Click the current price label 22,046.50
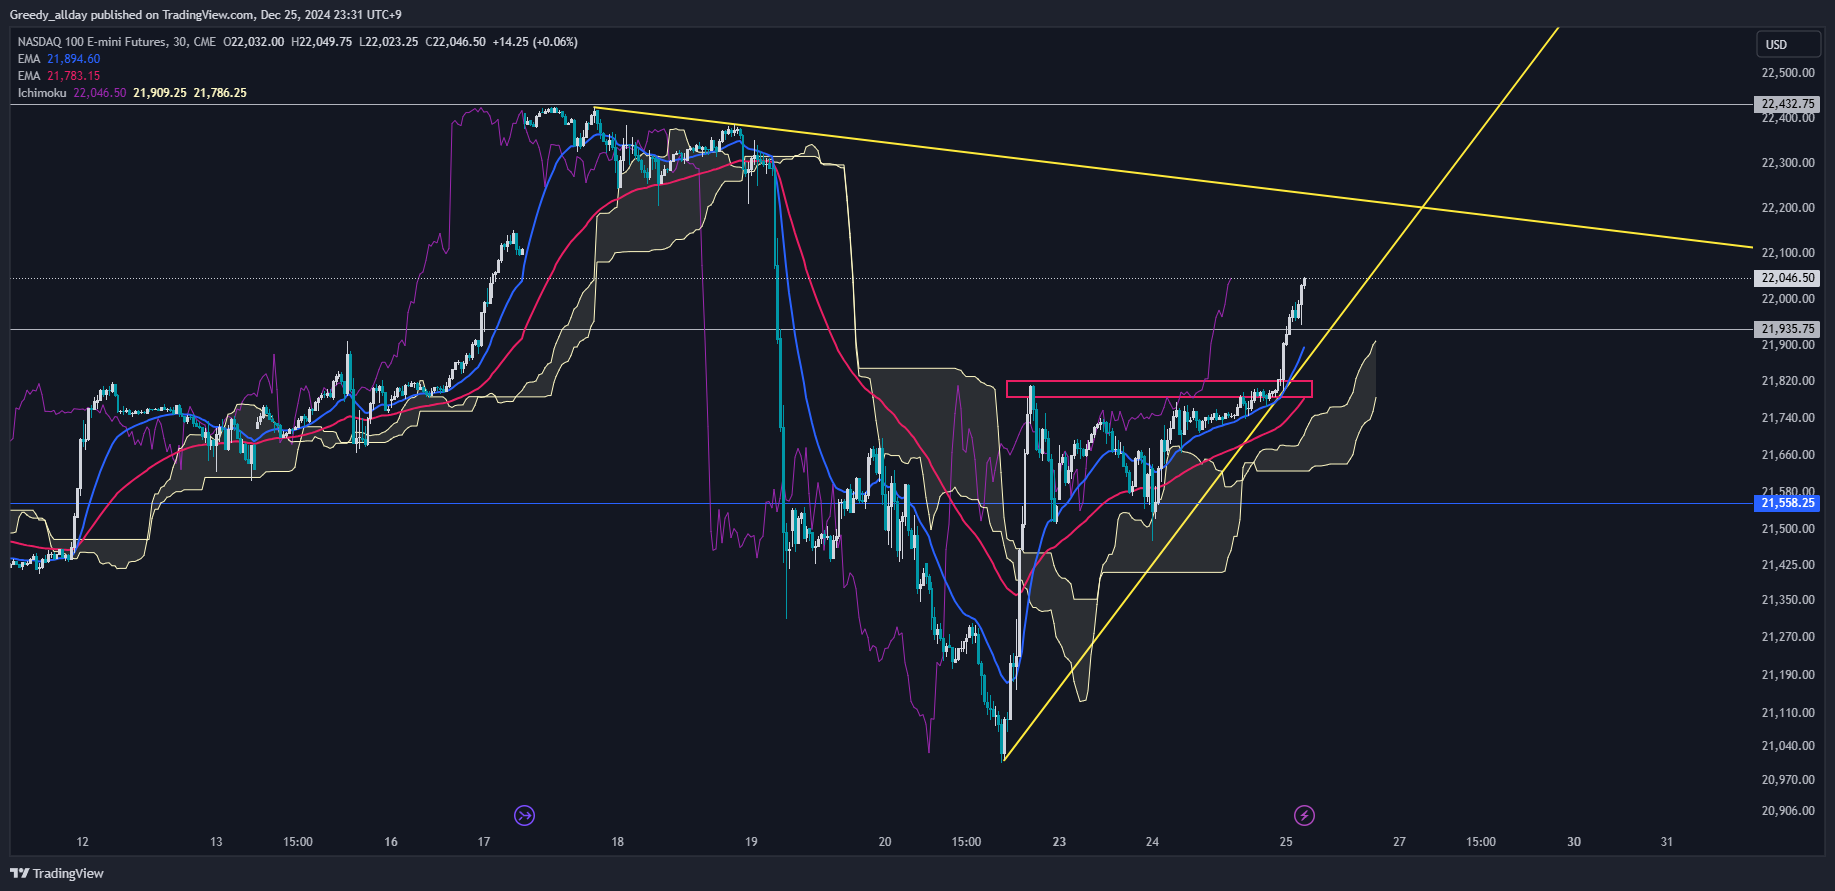This screenshot has width=1835, height=891. pos(1787,278)
